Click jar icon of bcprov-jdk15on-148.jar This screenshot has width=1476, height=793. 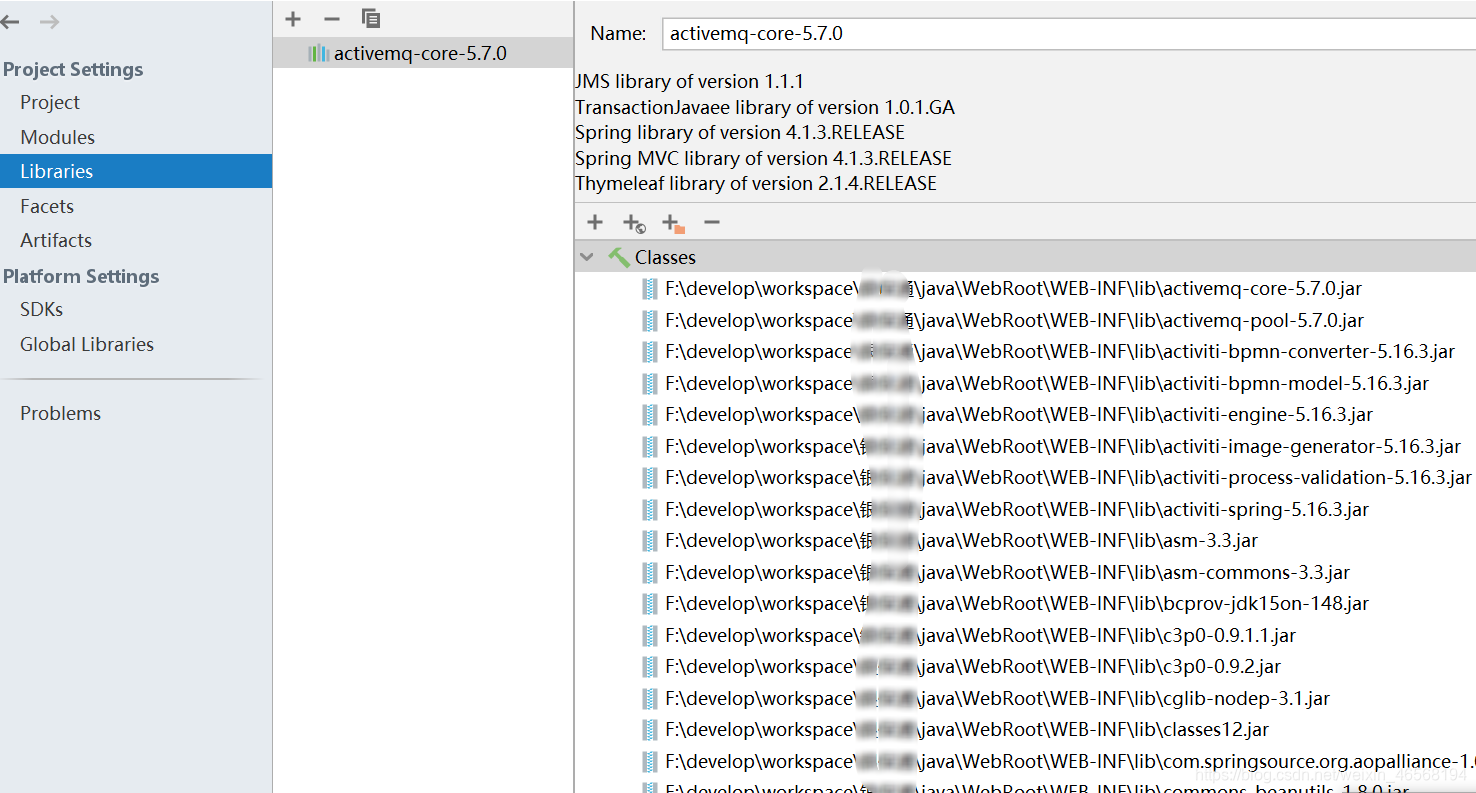pyautogui.click(x=651, y=604)
